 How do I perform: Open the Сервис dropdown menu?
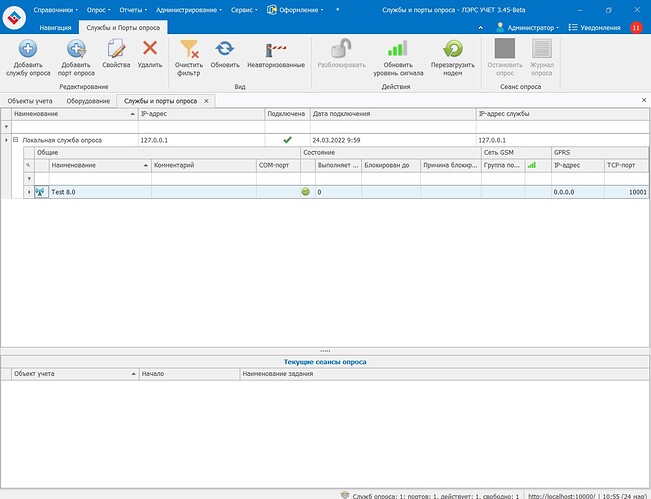pos(244,10)
